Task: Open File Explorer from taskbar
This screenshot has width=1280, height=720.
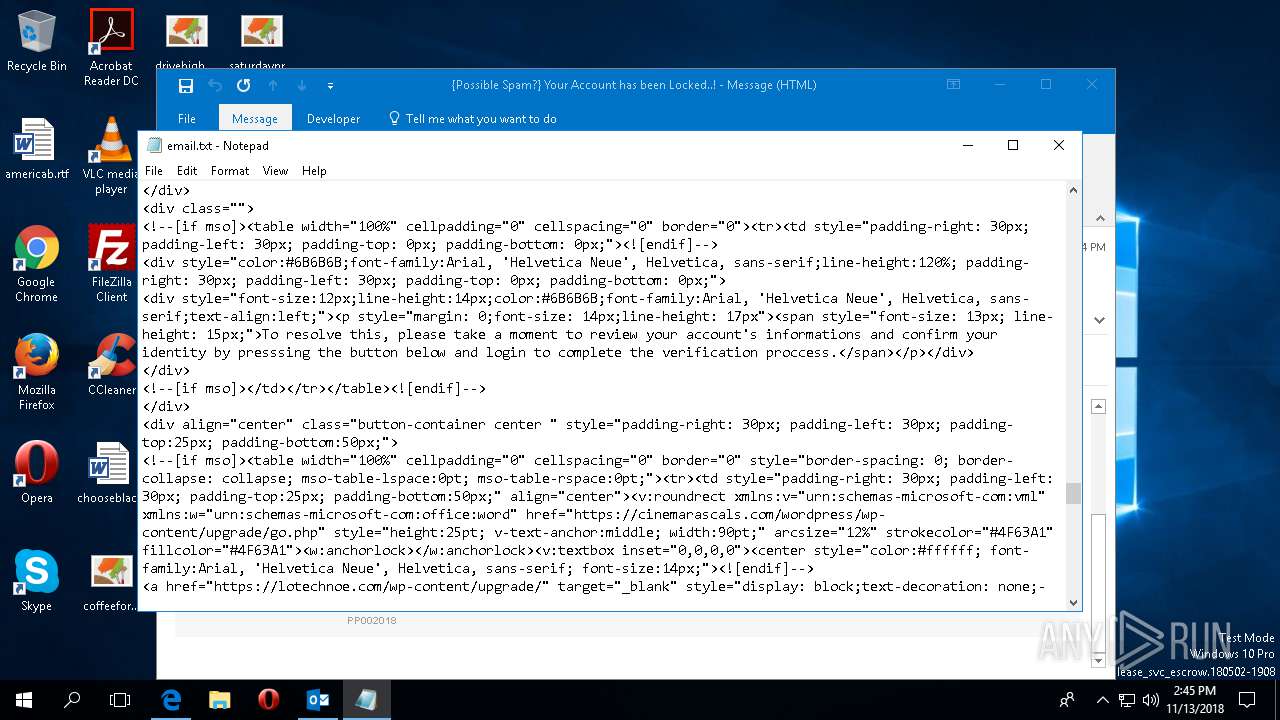Action: click(x=220, y=699)
